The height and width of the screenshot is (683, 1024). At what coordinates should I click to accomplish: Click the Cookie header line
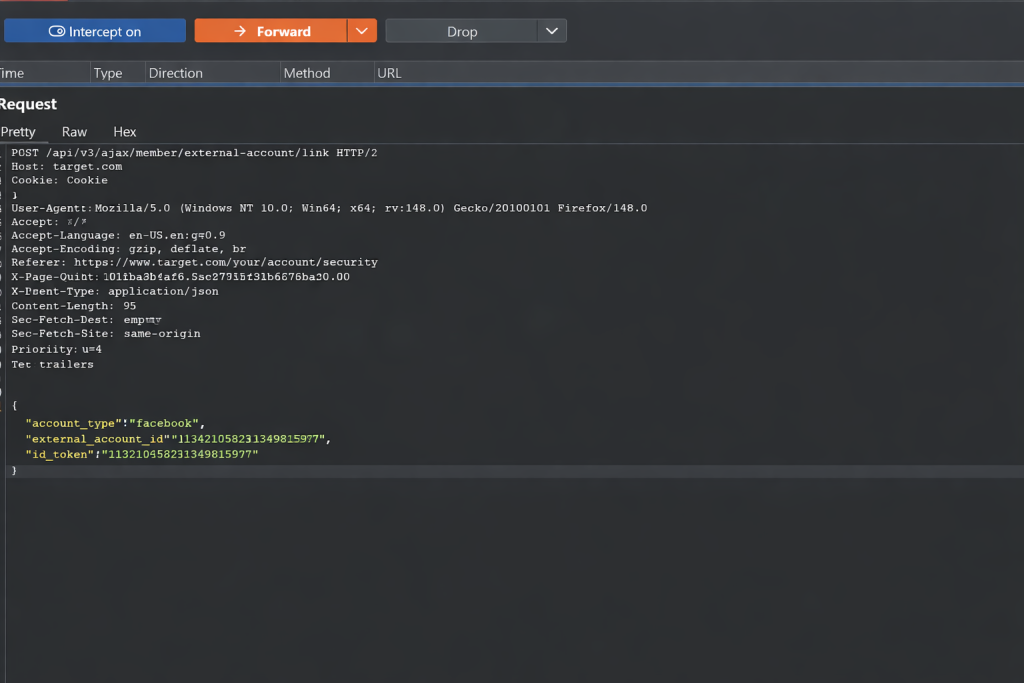click(59, 180)
